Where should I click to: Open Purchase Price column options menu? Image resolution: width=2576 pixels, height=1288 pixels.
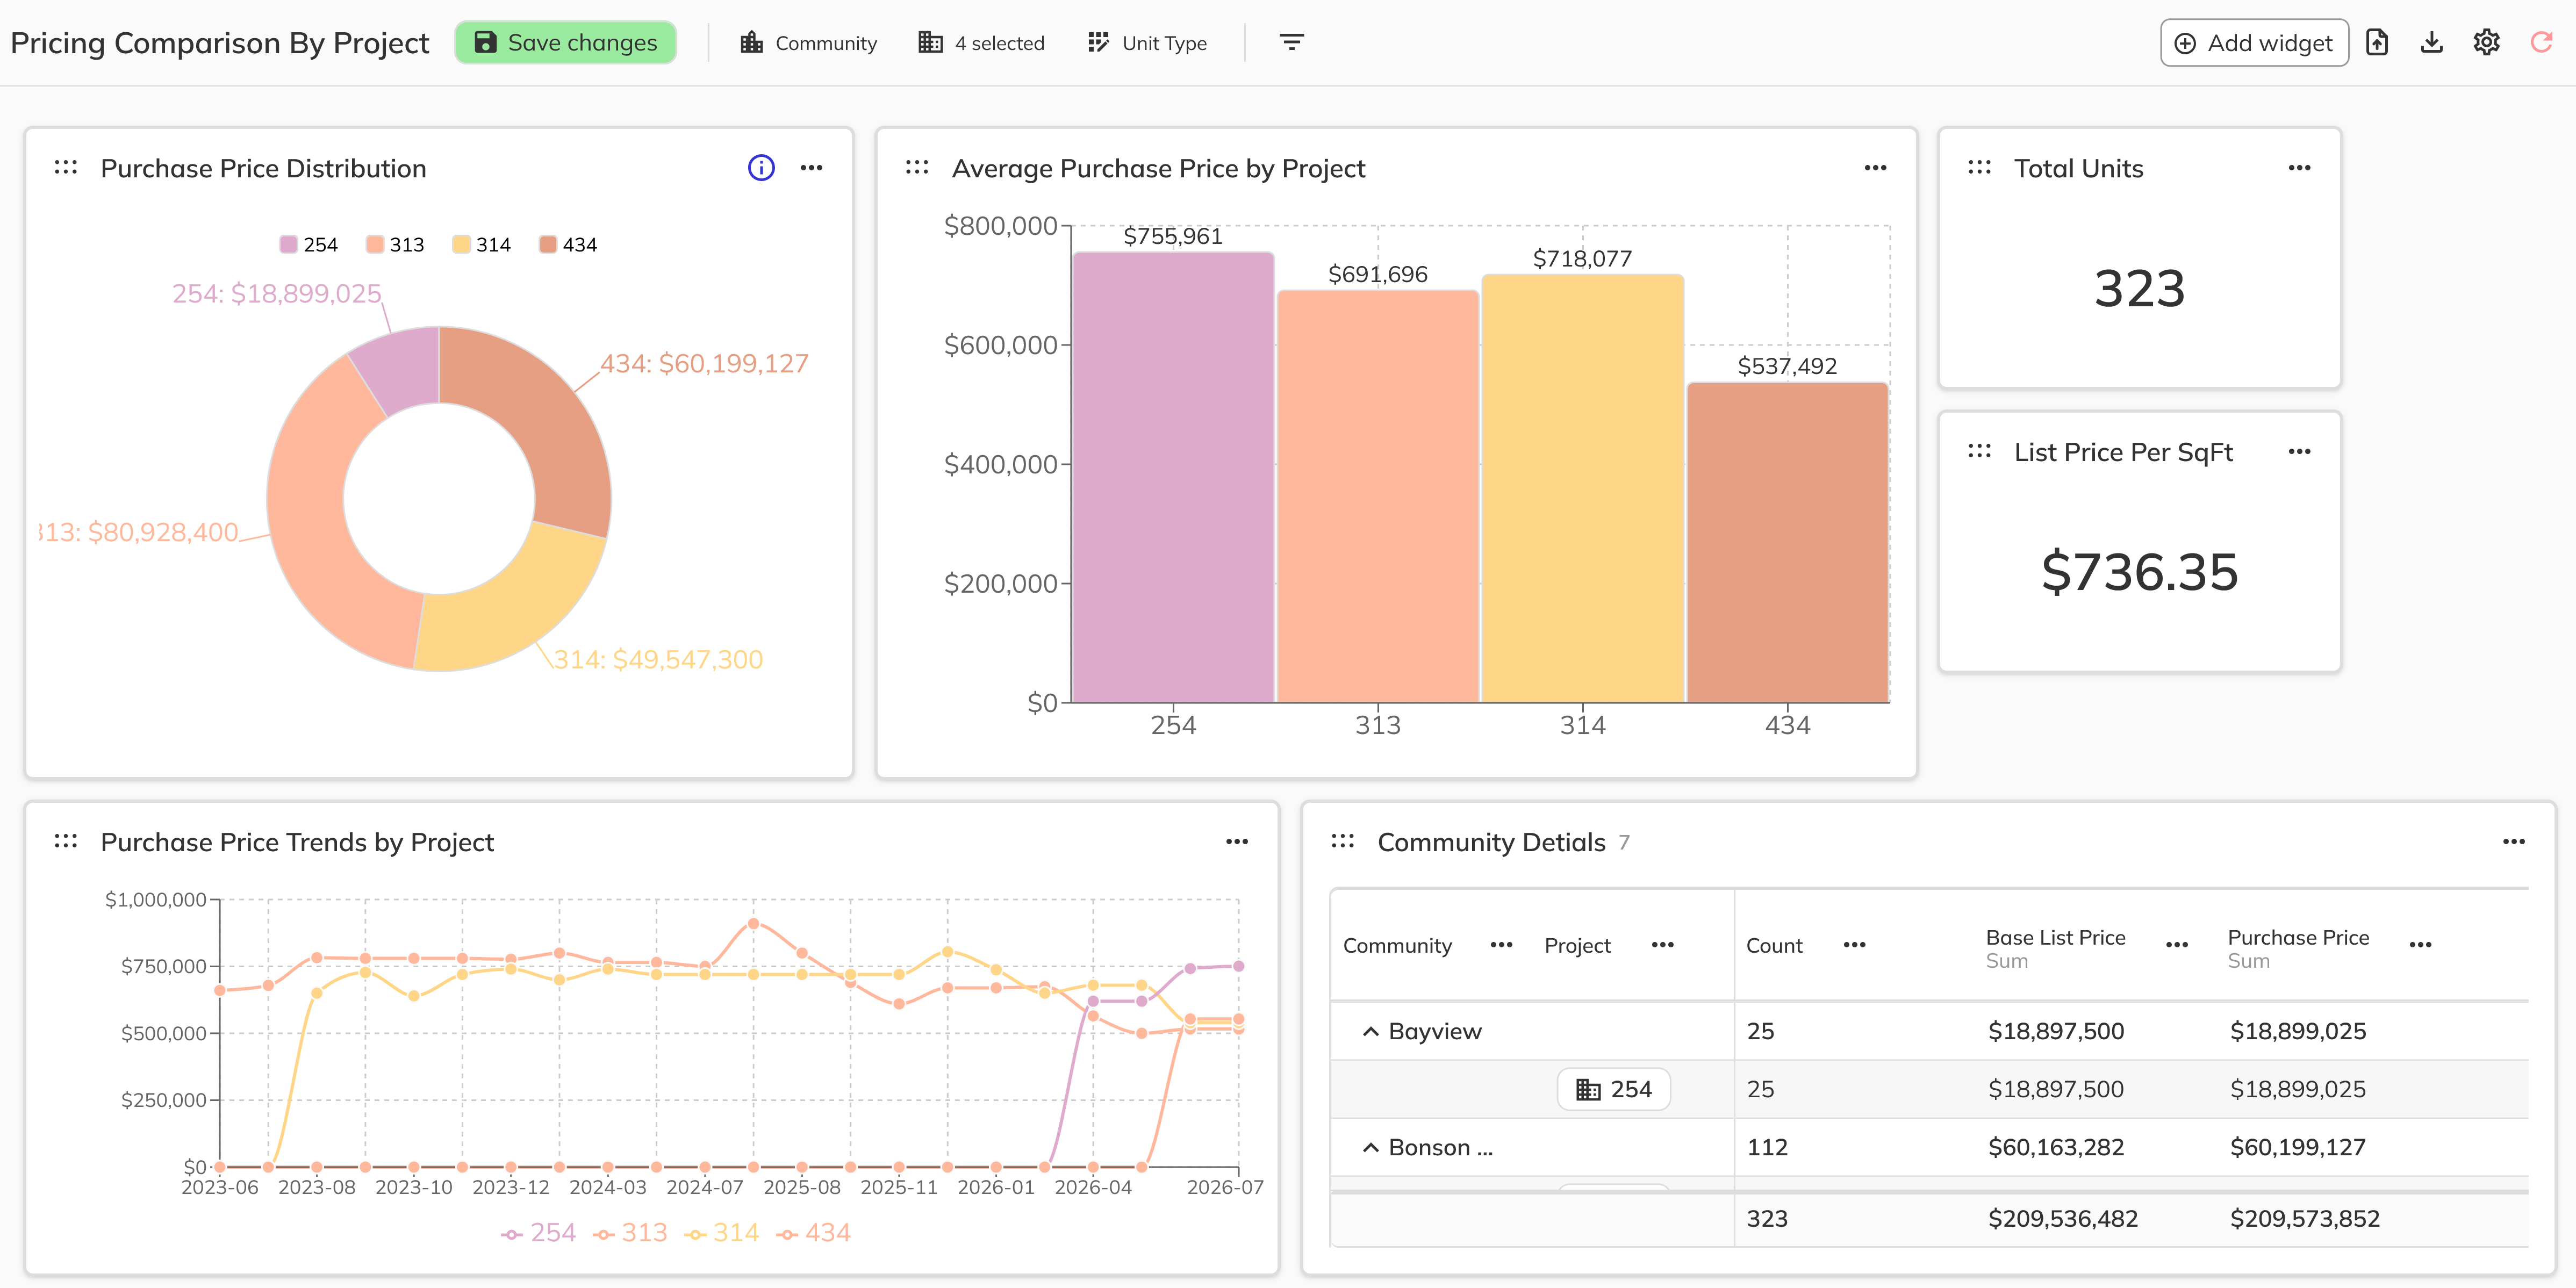coord(2420,946)
